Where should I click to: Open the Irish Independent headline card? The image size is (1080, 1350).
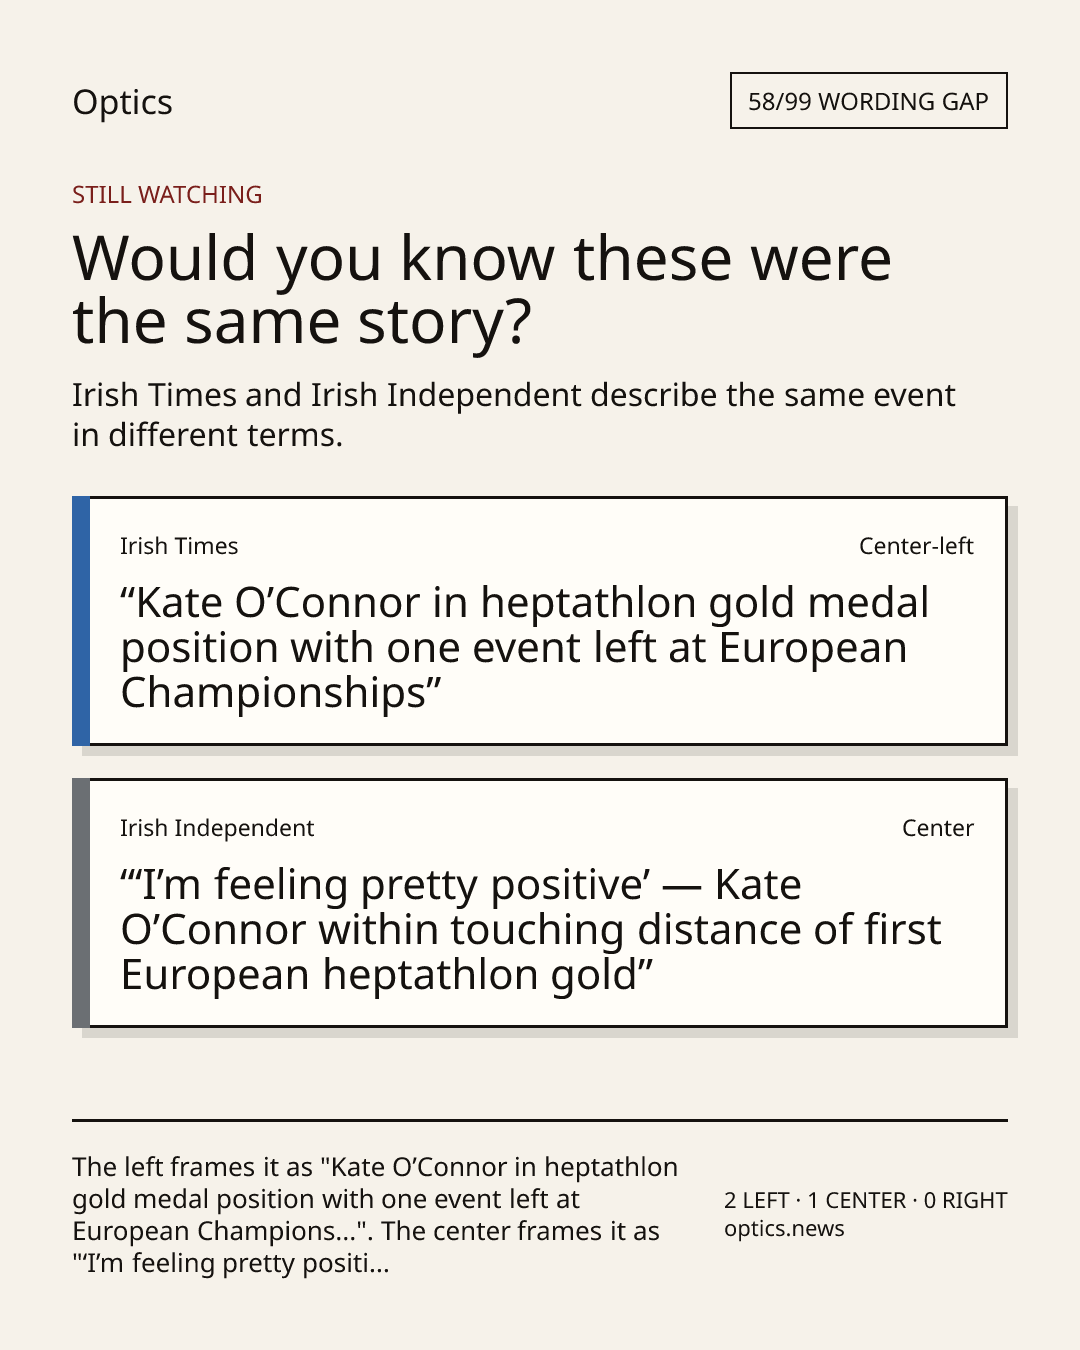[x=540, y=903]
